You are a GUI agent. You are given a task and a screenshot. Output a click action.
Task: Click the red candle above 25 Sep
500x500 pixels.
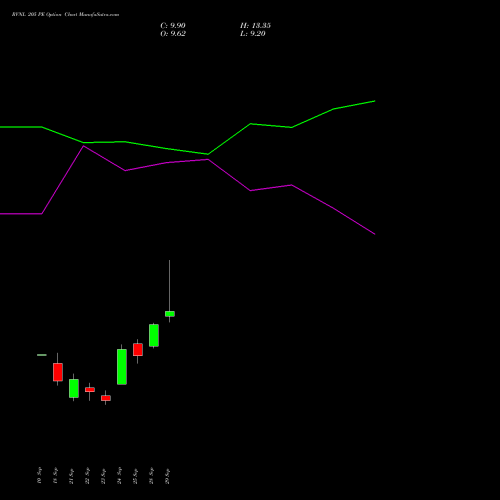point(138,350)
